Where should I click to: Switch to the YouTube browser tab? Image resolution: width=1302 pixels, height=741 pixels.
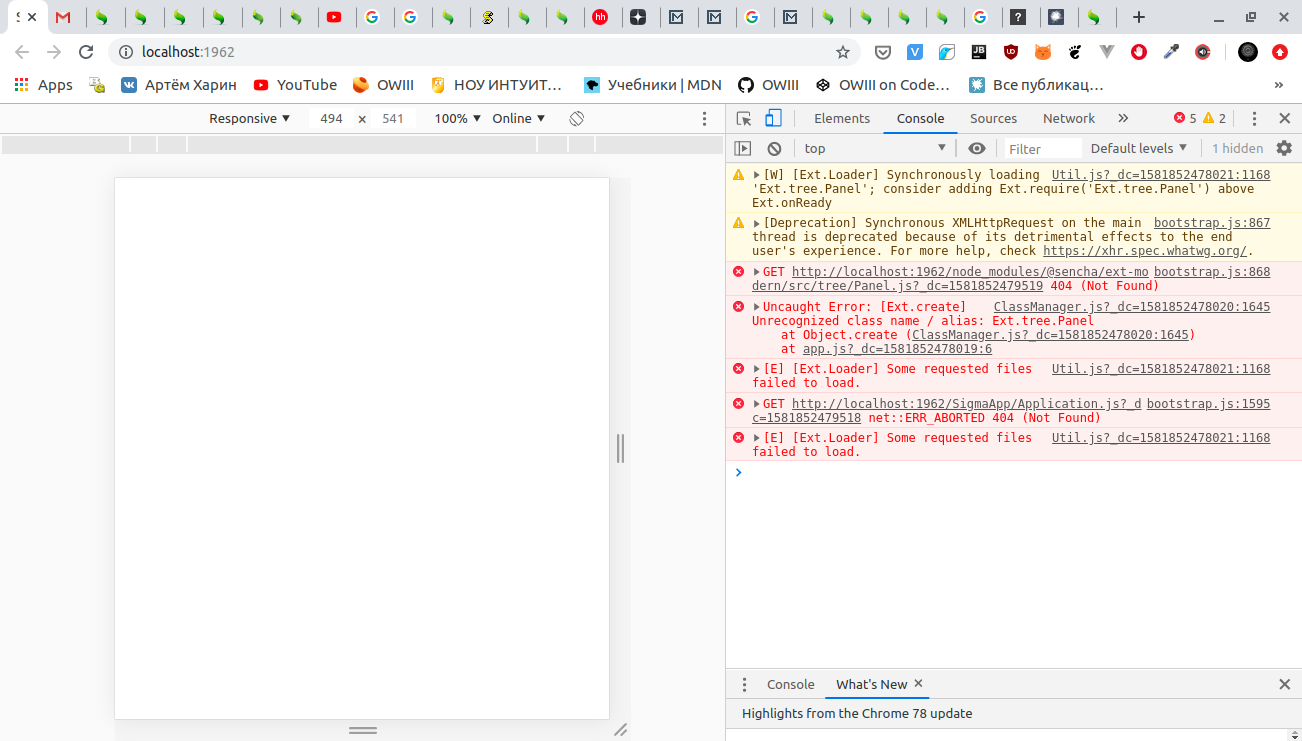click(334, 17)
